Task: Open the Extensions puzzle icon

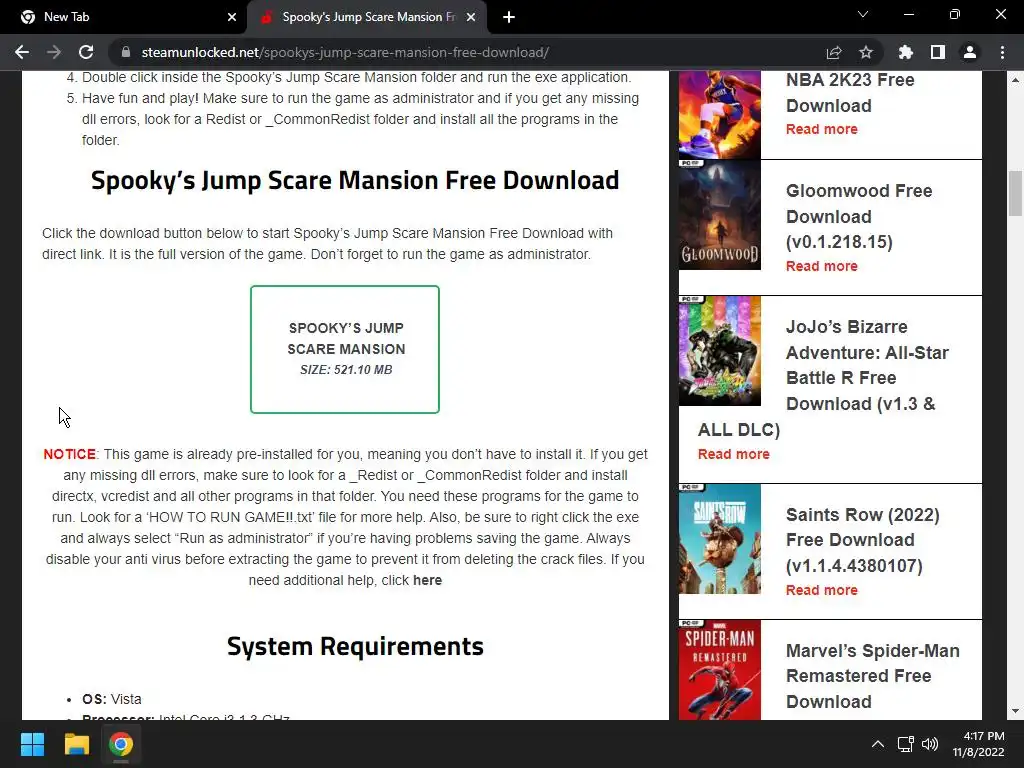Action: 906,52
